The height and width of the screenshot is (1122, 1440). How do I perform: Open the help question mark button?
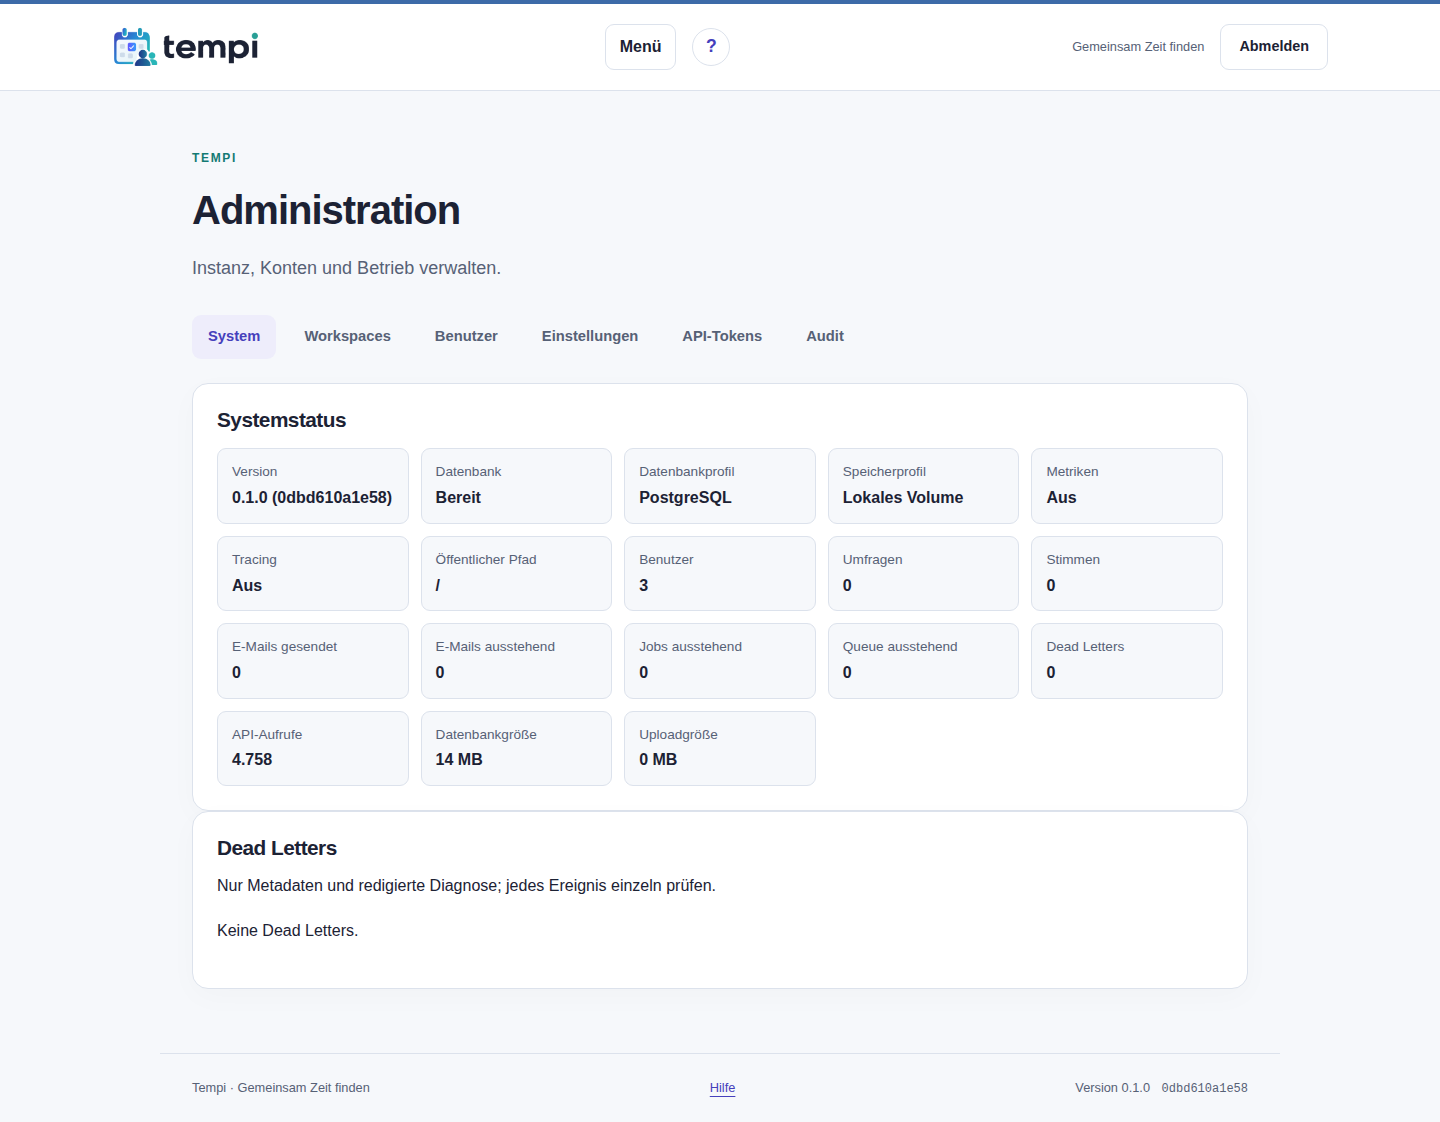pyautogui.click(x=711, y=47)
